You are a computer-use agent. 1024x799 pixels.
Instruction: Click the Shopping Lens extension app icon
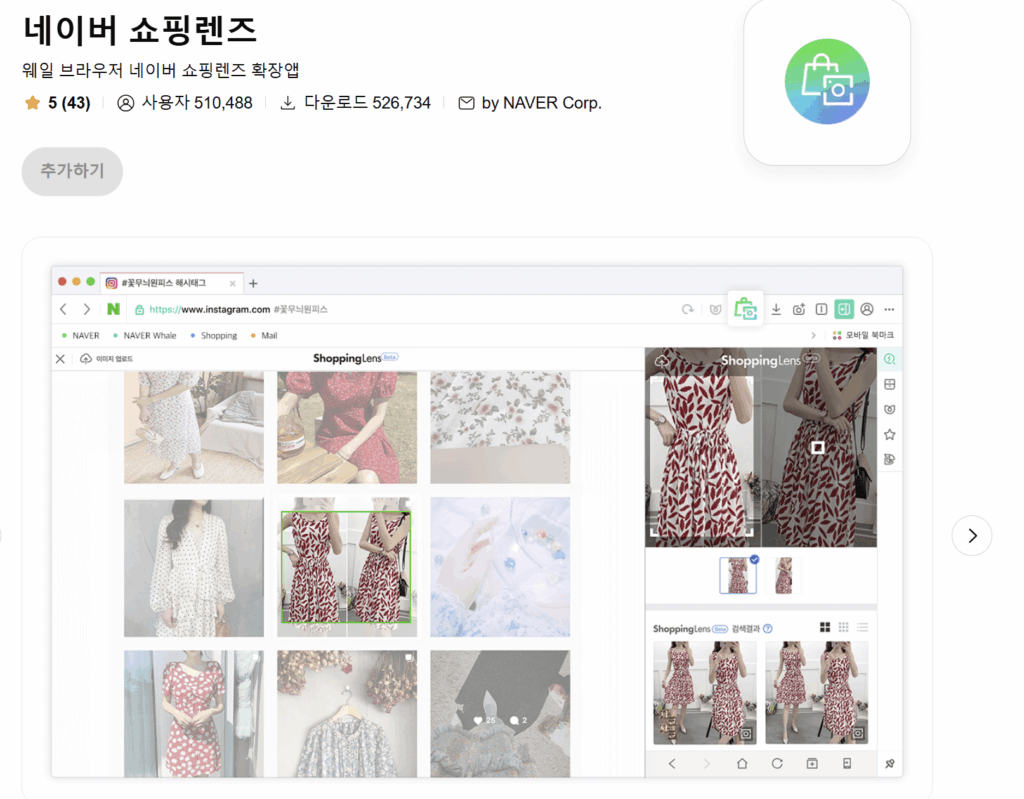point(826,81)
